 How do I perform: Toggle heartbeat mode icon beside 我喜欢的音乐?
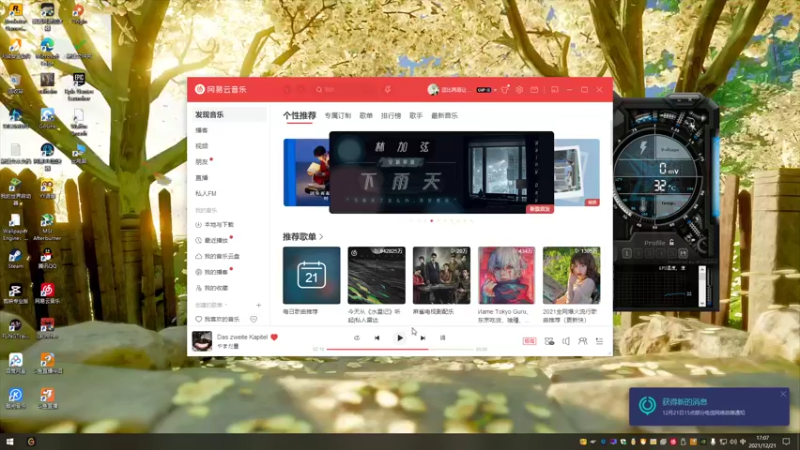[x=254, y=319]
